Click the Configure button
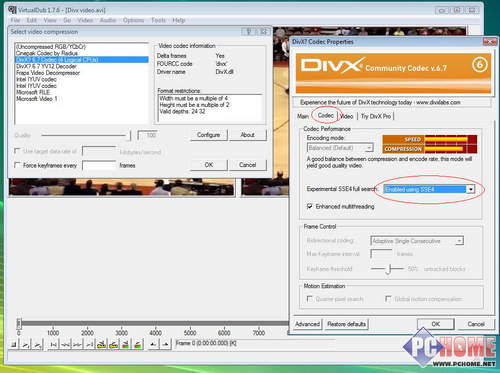The height and width of the screenshot is (373, 500). point(209,135)
